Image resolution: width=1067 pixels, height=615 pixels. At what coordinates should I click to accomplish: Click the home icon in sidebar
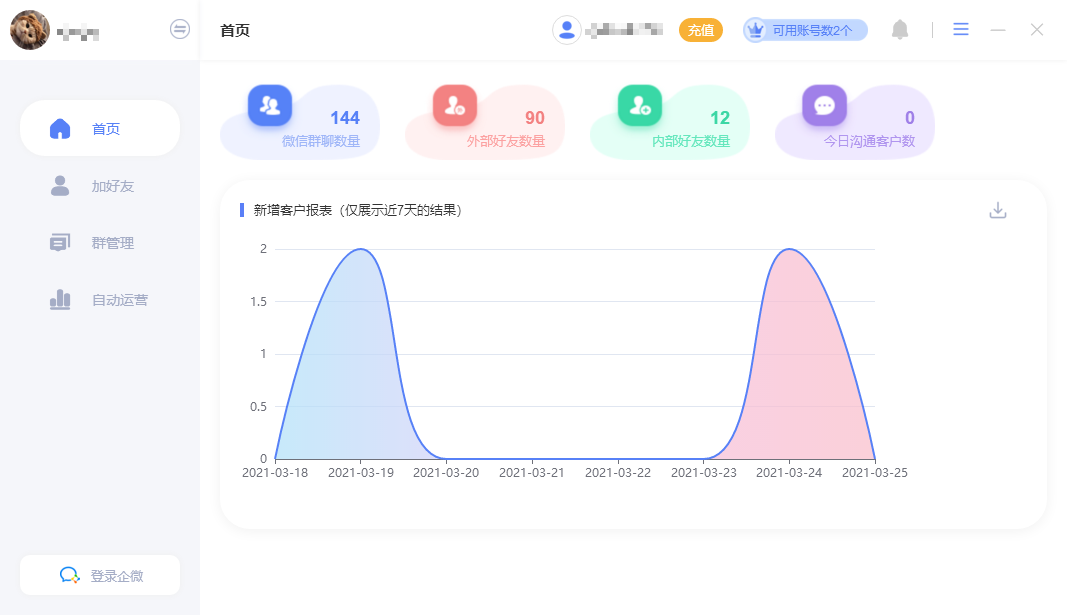click(60, 128)
